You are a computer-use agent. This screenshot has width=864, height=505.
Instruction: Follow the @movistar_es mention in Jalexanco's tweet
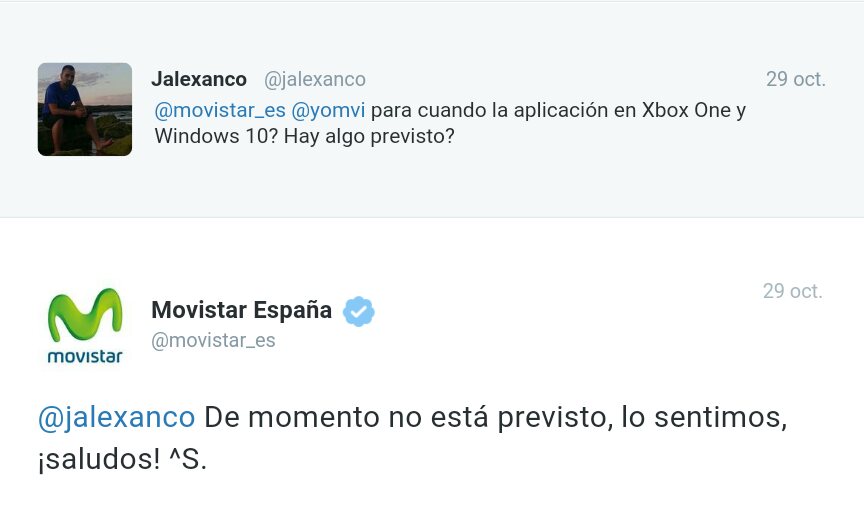219,110
